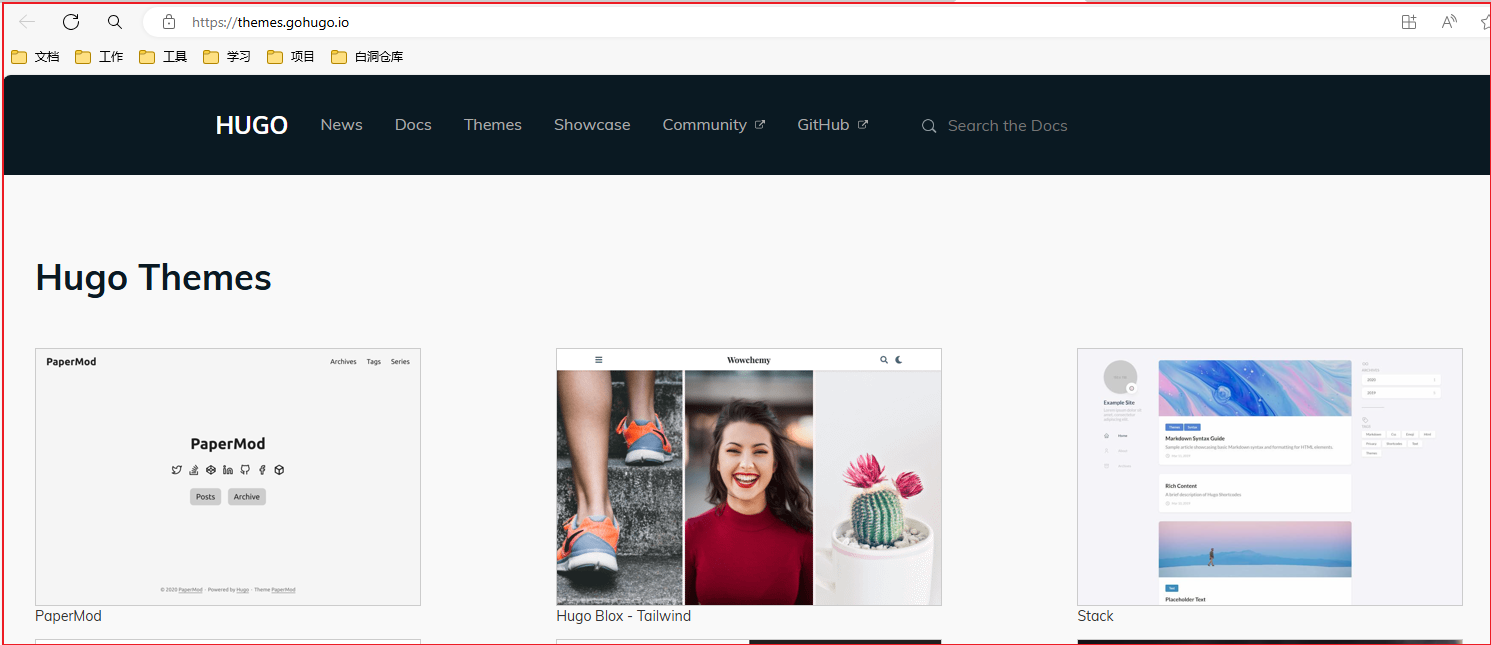This screenshot has width=1491, height=645.
Task: Open the News menu item
Action: point(341,125)
